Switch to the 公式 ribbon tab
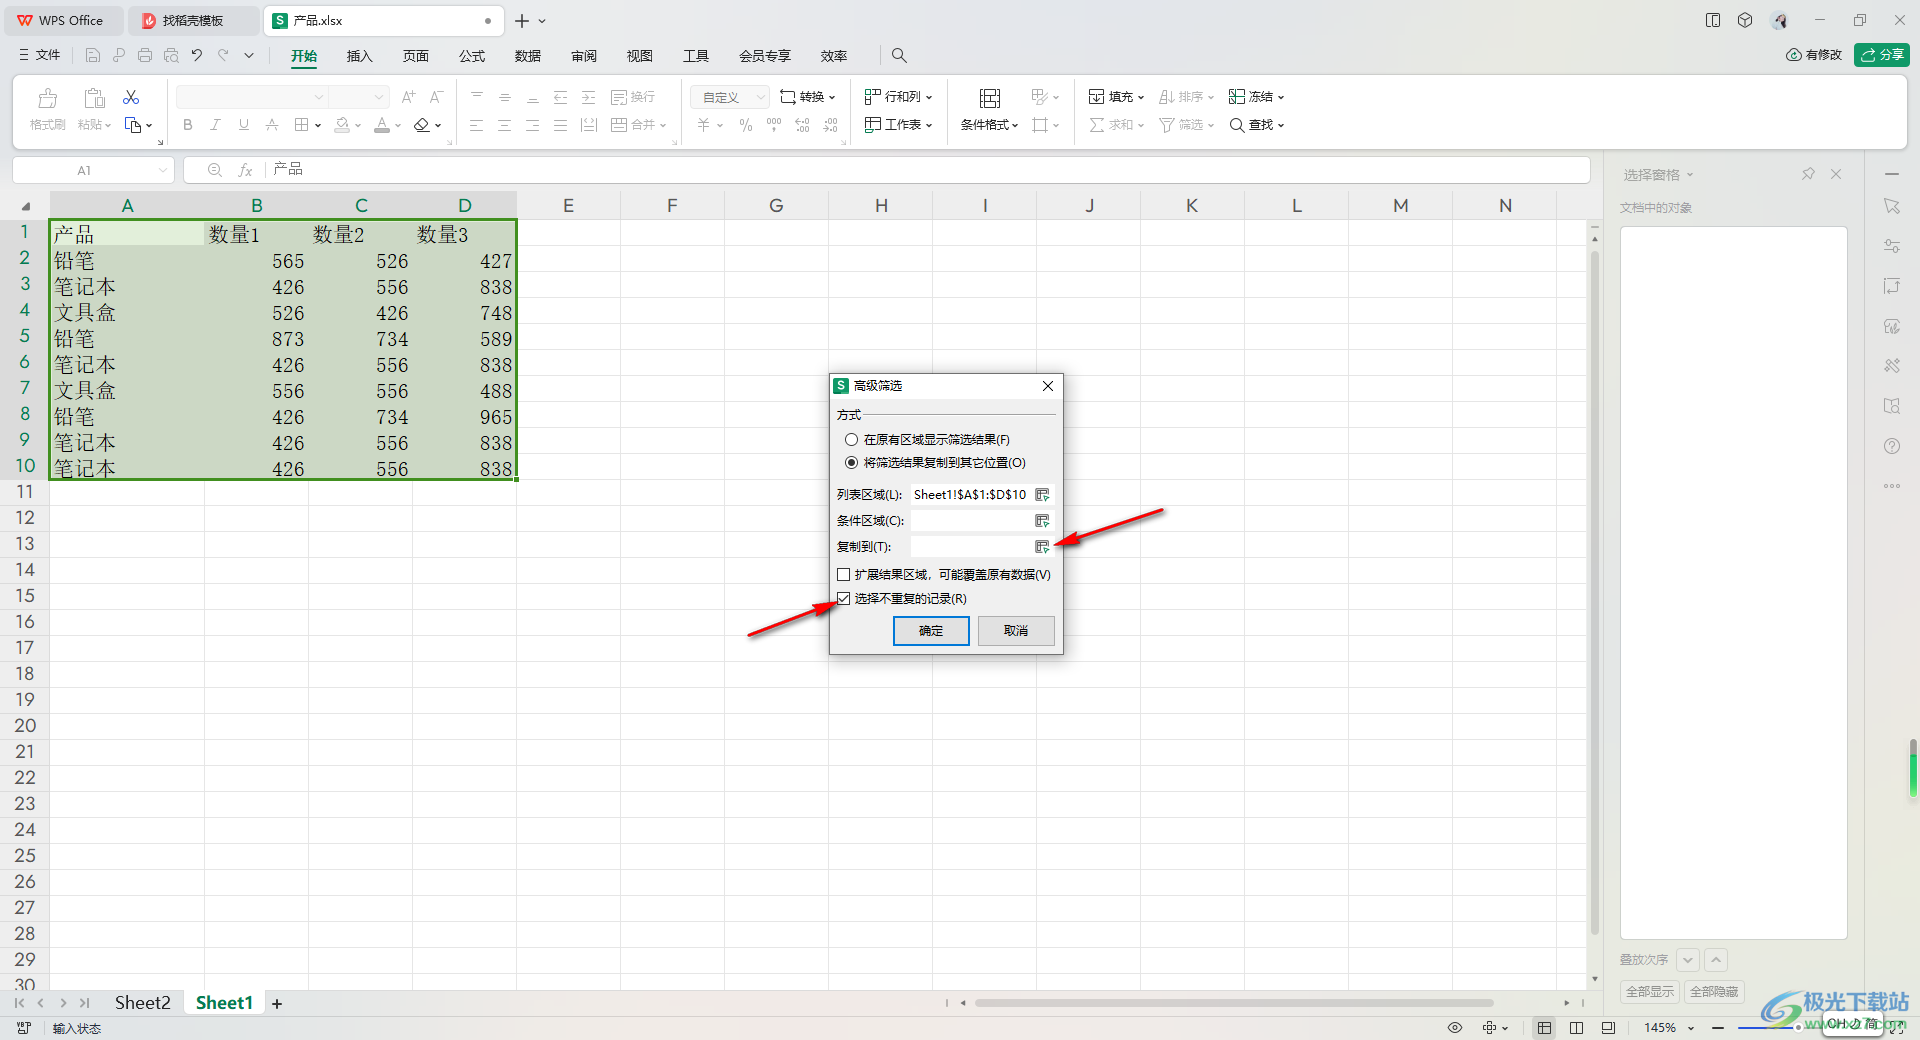Screen dimensions: 1920x1040 (x=471, y=56)
